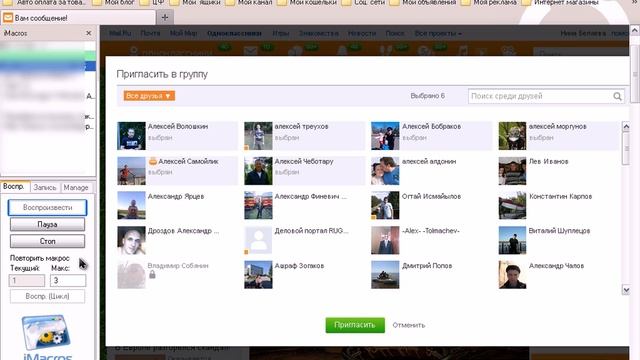Viewport: 640px width, 360px height.
Task: Click the Текущий loop value field
Action: [x=27, y=280]
